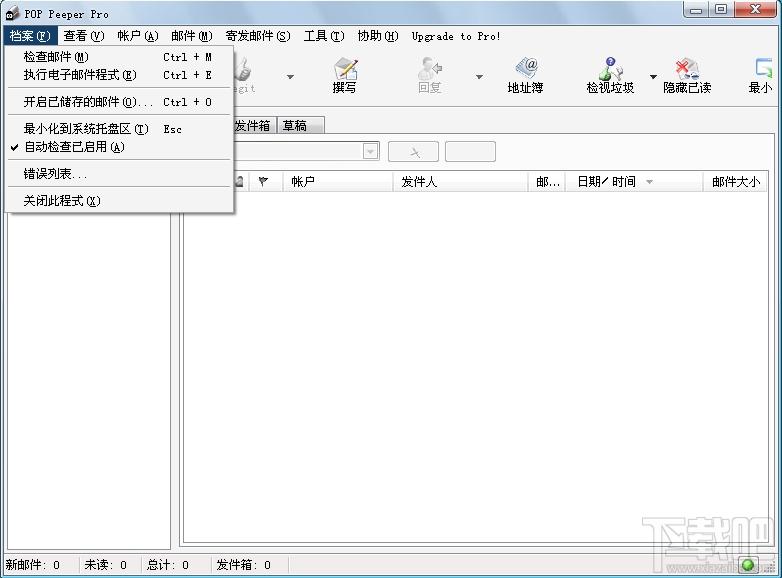782x578 pixels.
Task: Sort by the 帐户 column header
Action: (x=338, y=182)
